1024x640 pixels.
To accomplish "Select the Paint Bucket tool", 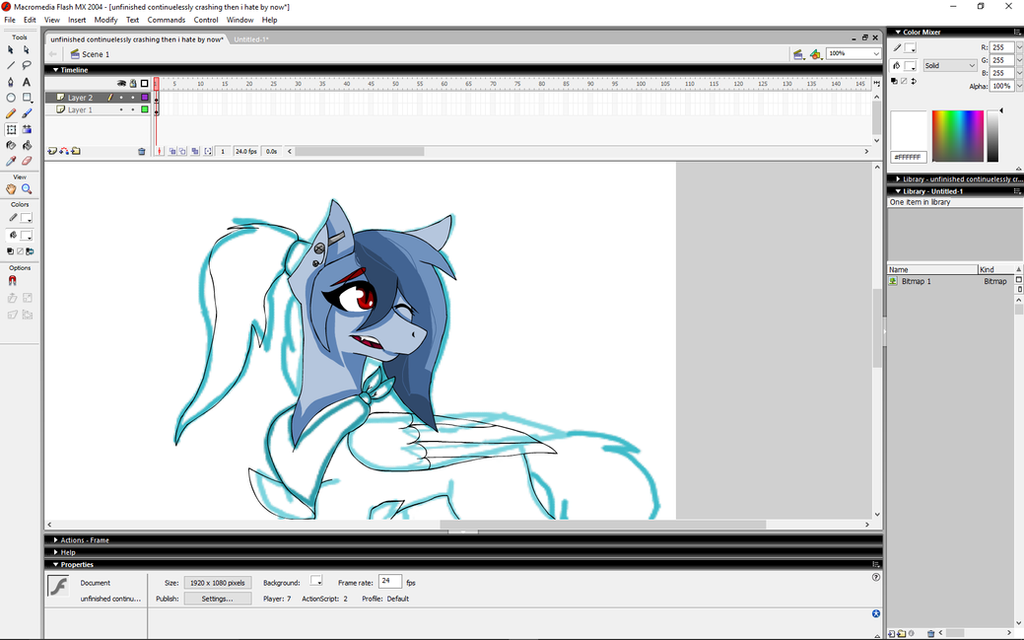I will click(26, 145).
